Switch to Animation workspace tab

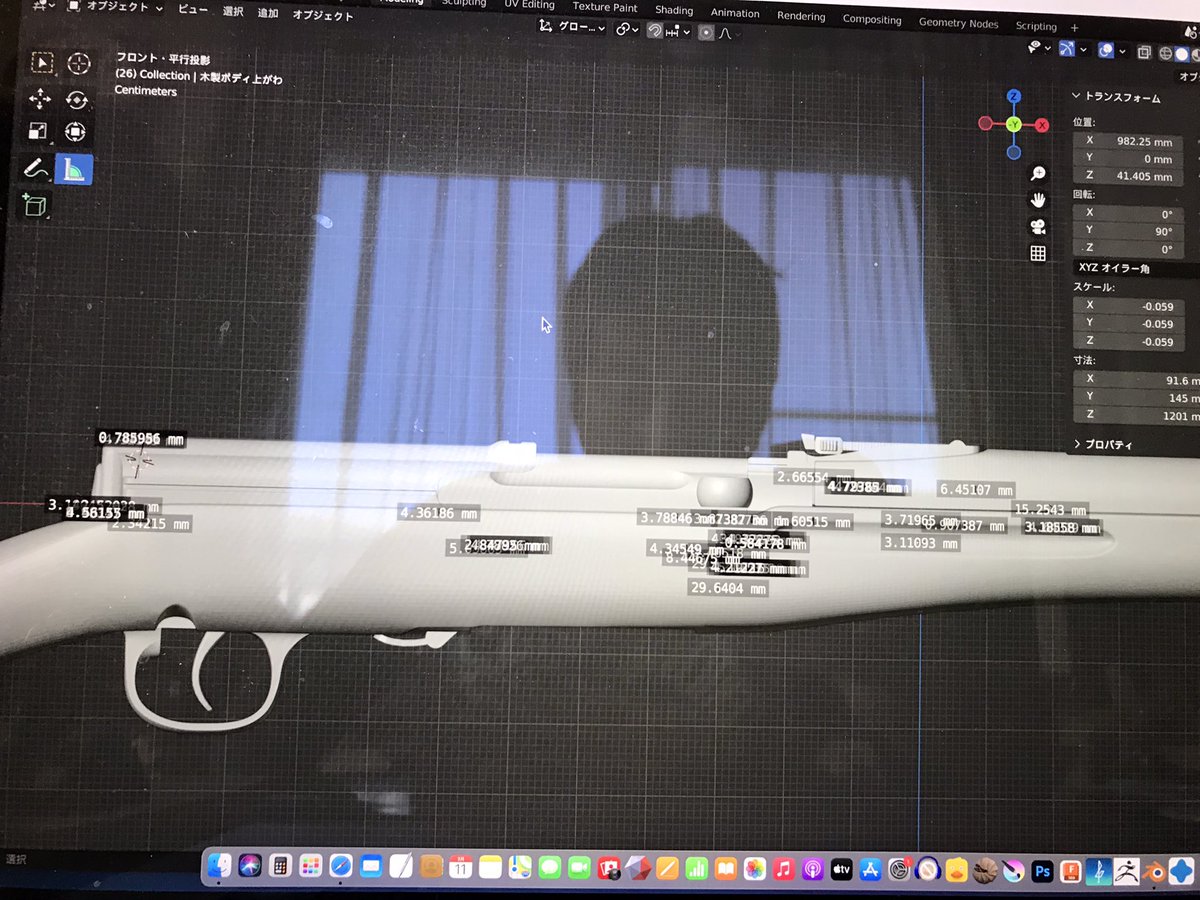(x=734, y=13)
